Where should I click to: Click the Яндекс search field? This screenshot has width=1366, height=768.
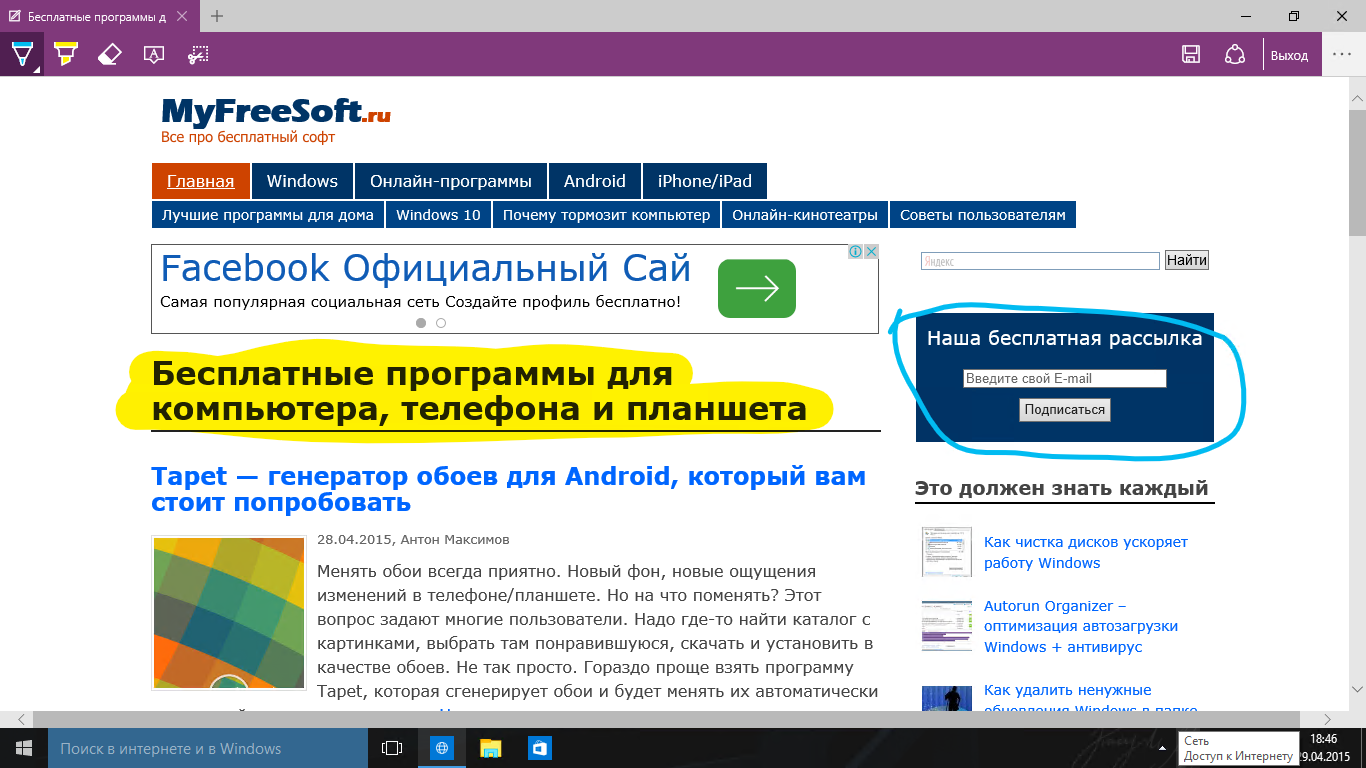pos(1040,261)
